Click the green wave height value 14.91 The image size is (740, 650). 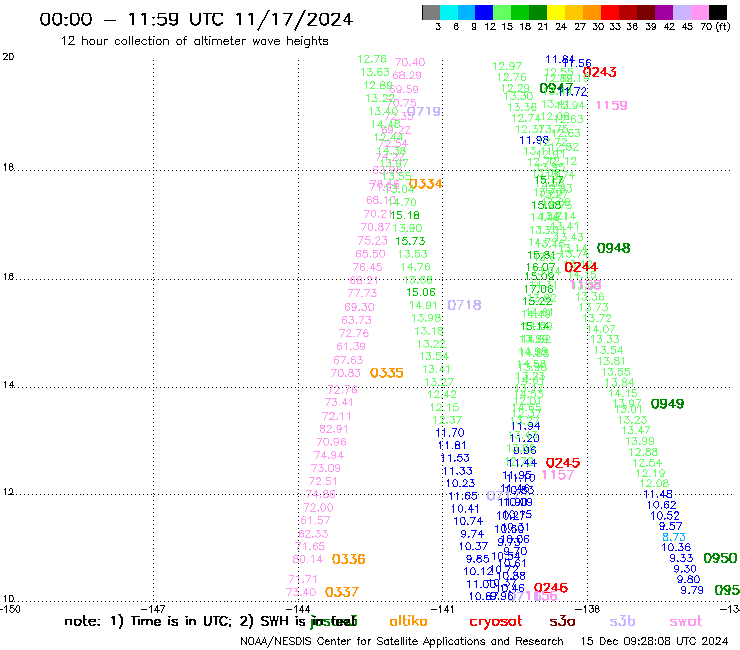(x=423, y=305)
